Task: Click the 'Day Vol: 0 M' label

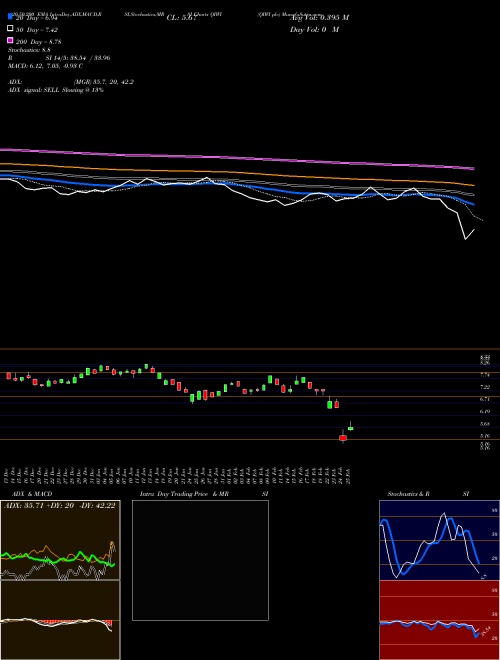Action: click(314, 30)
